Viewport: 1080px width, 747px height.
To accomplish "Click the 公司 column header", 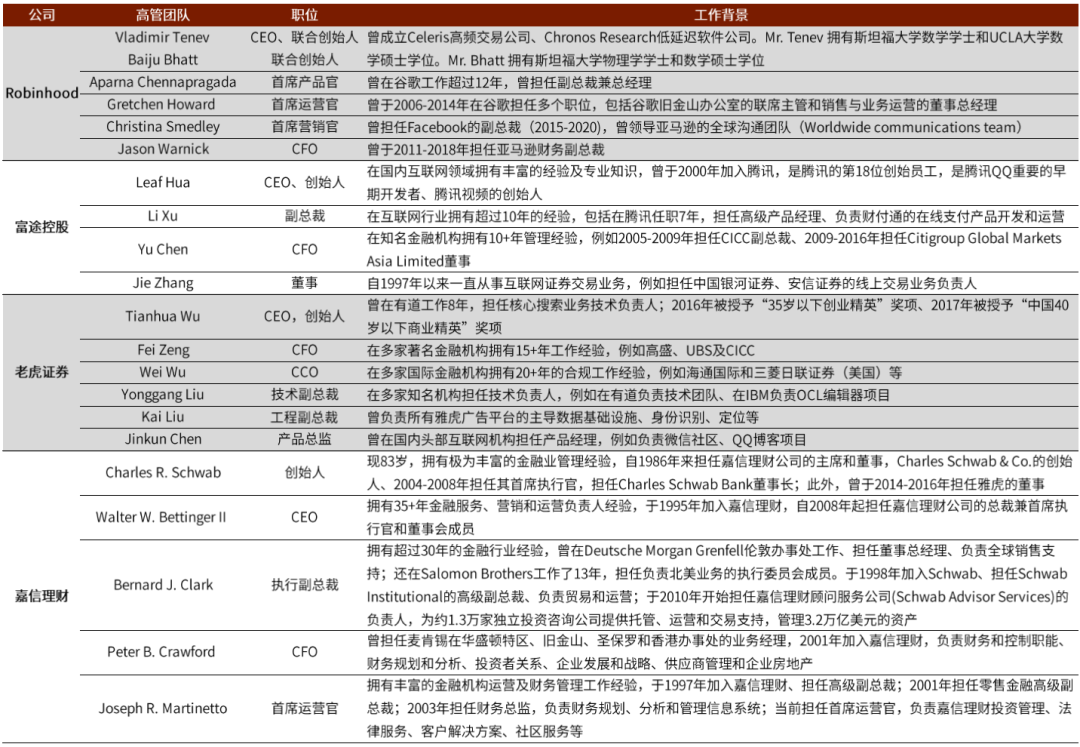I will tap(41, 14).
